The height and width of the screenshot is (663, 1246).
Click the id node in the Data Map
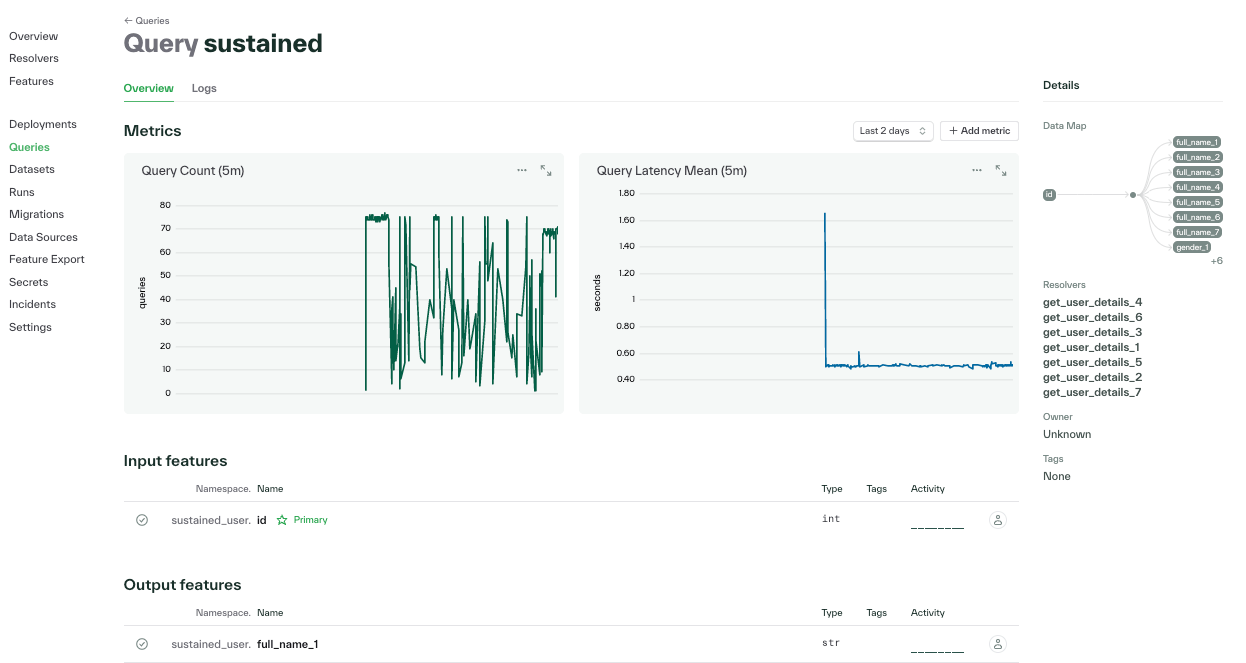click(1048, 194)
